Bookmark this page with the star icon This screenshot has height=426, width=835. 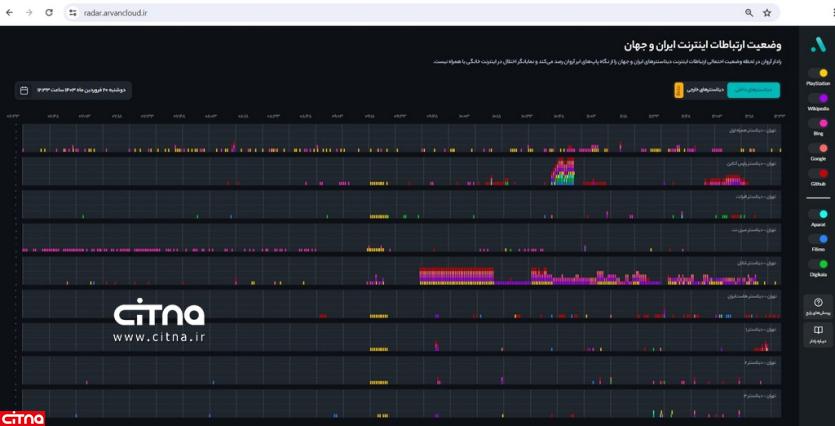(767, 13)
